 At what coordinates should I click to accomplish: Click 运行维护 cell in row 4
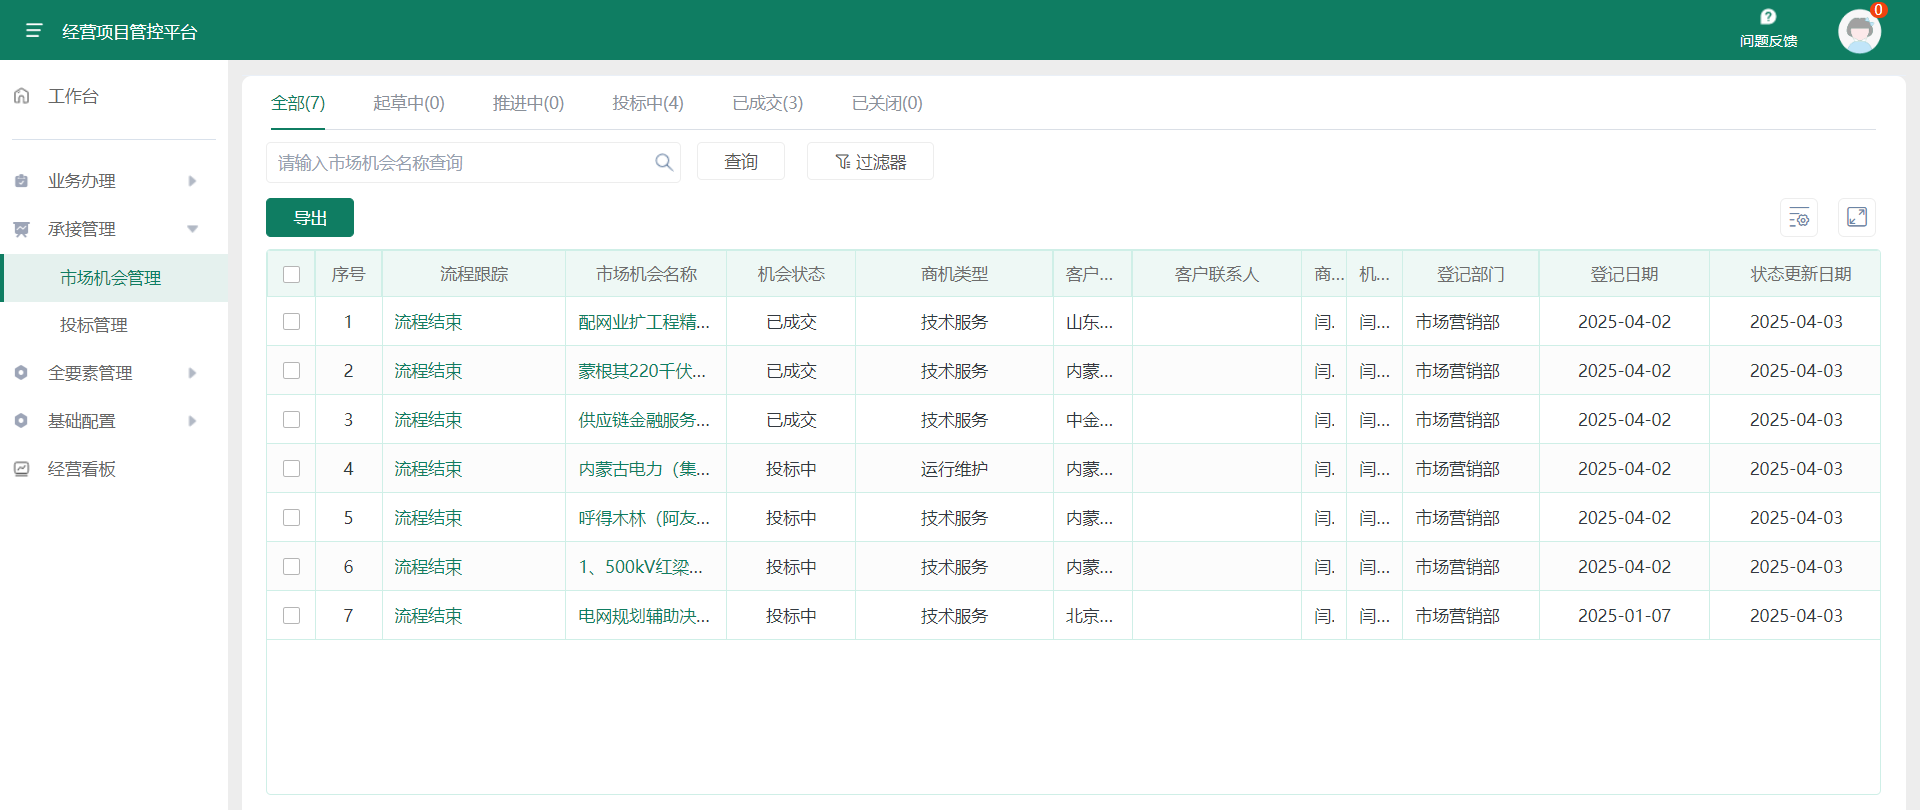pos(954,469)
